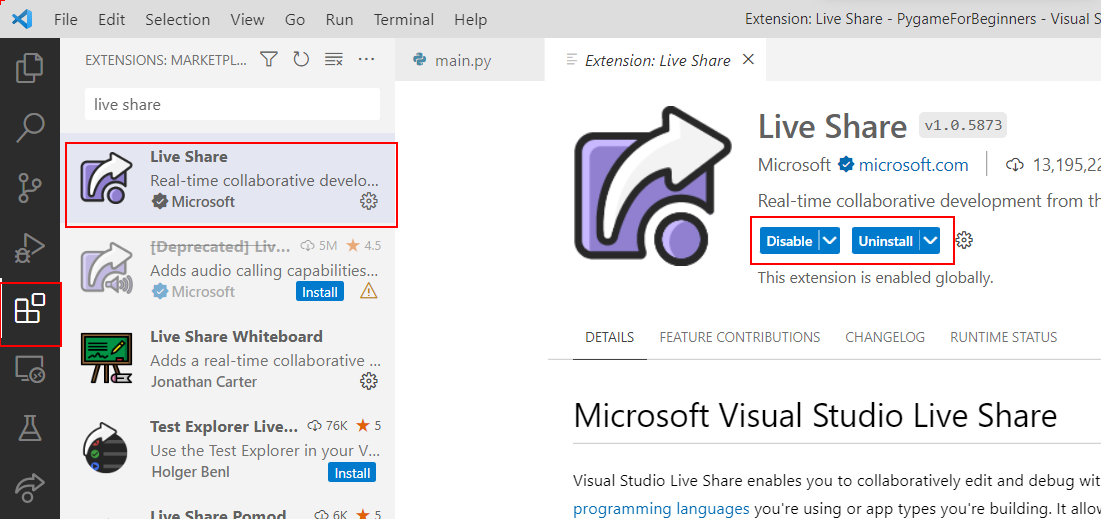Install the deprecated Live Share Audio extension
The height and width of the screenshot is (519, 1101).
pyautogui.click(x=320, y=291)
